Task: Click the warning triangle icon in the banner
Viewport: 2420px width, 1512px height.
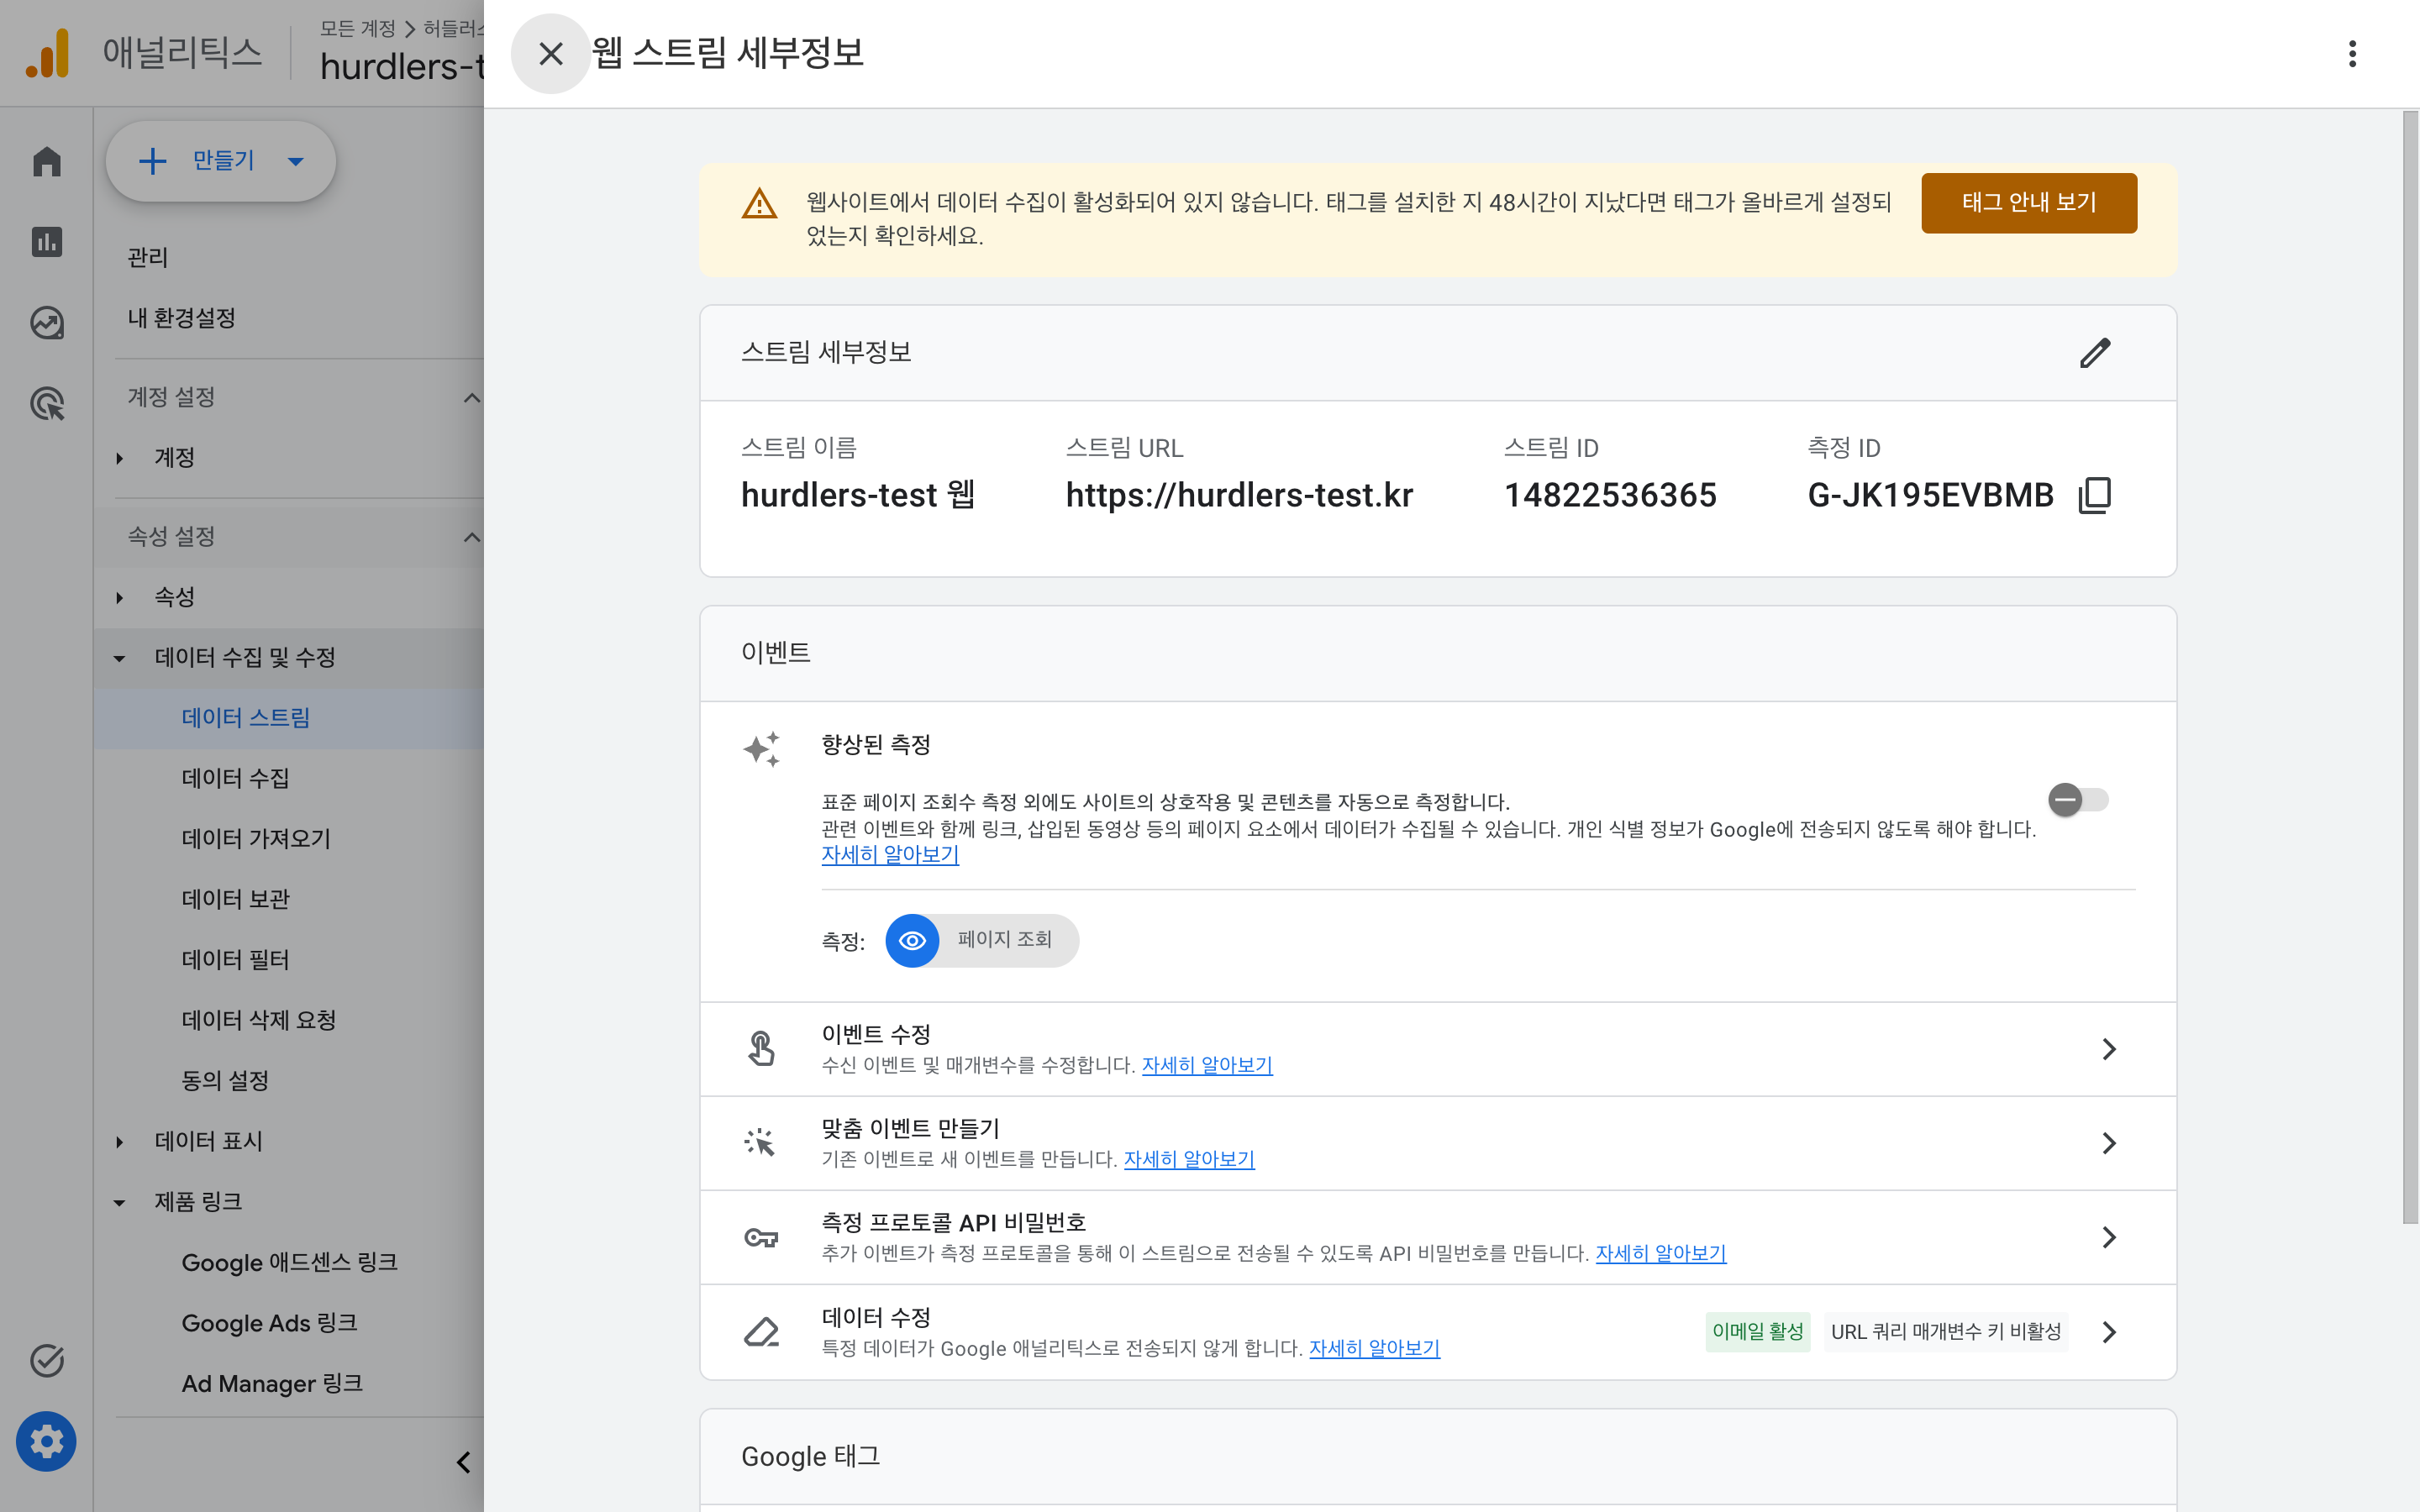Action: [x=759, y=203]
